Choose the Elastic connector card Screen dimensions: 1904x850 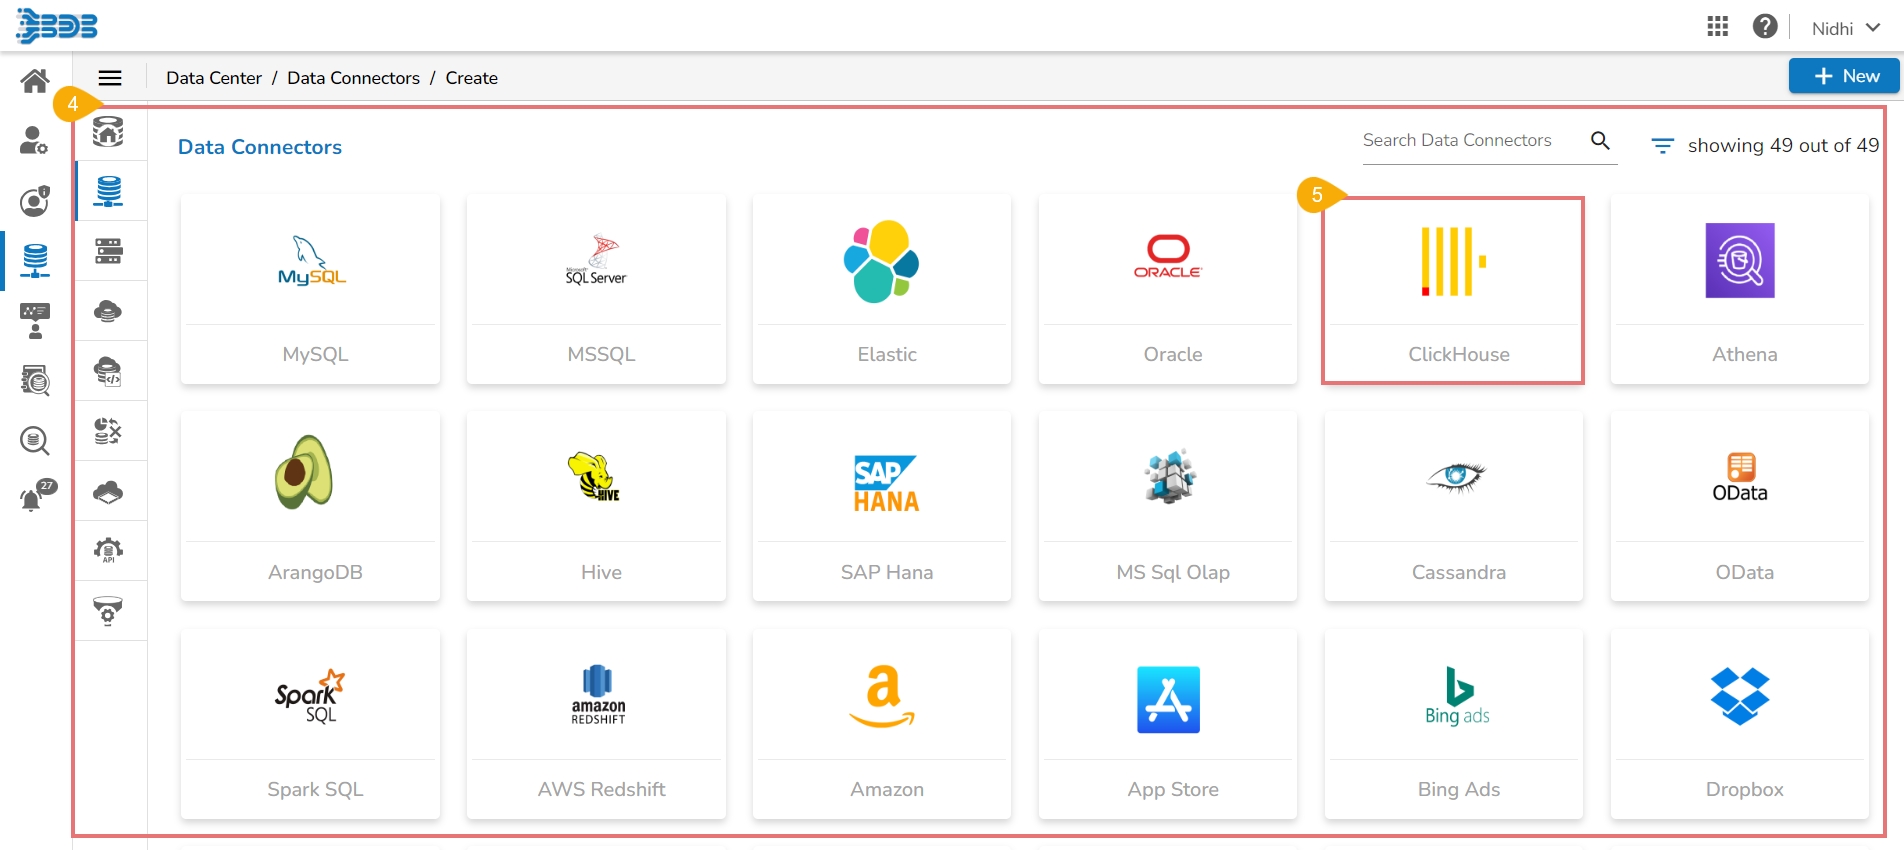882,290
